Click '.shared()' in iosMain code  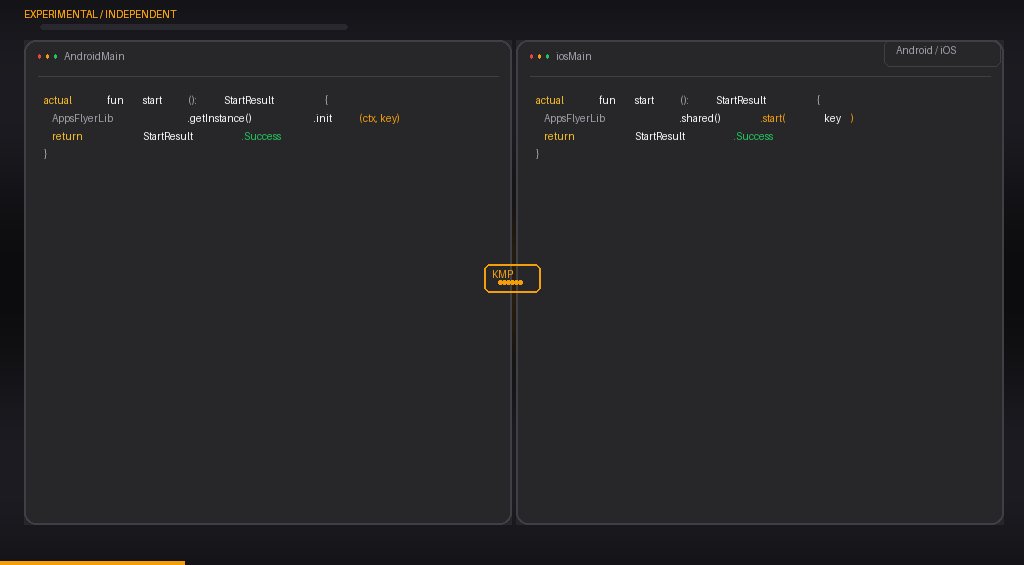[x=699, y=118]
